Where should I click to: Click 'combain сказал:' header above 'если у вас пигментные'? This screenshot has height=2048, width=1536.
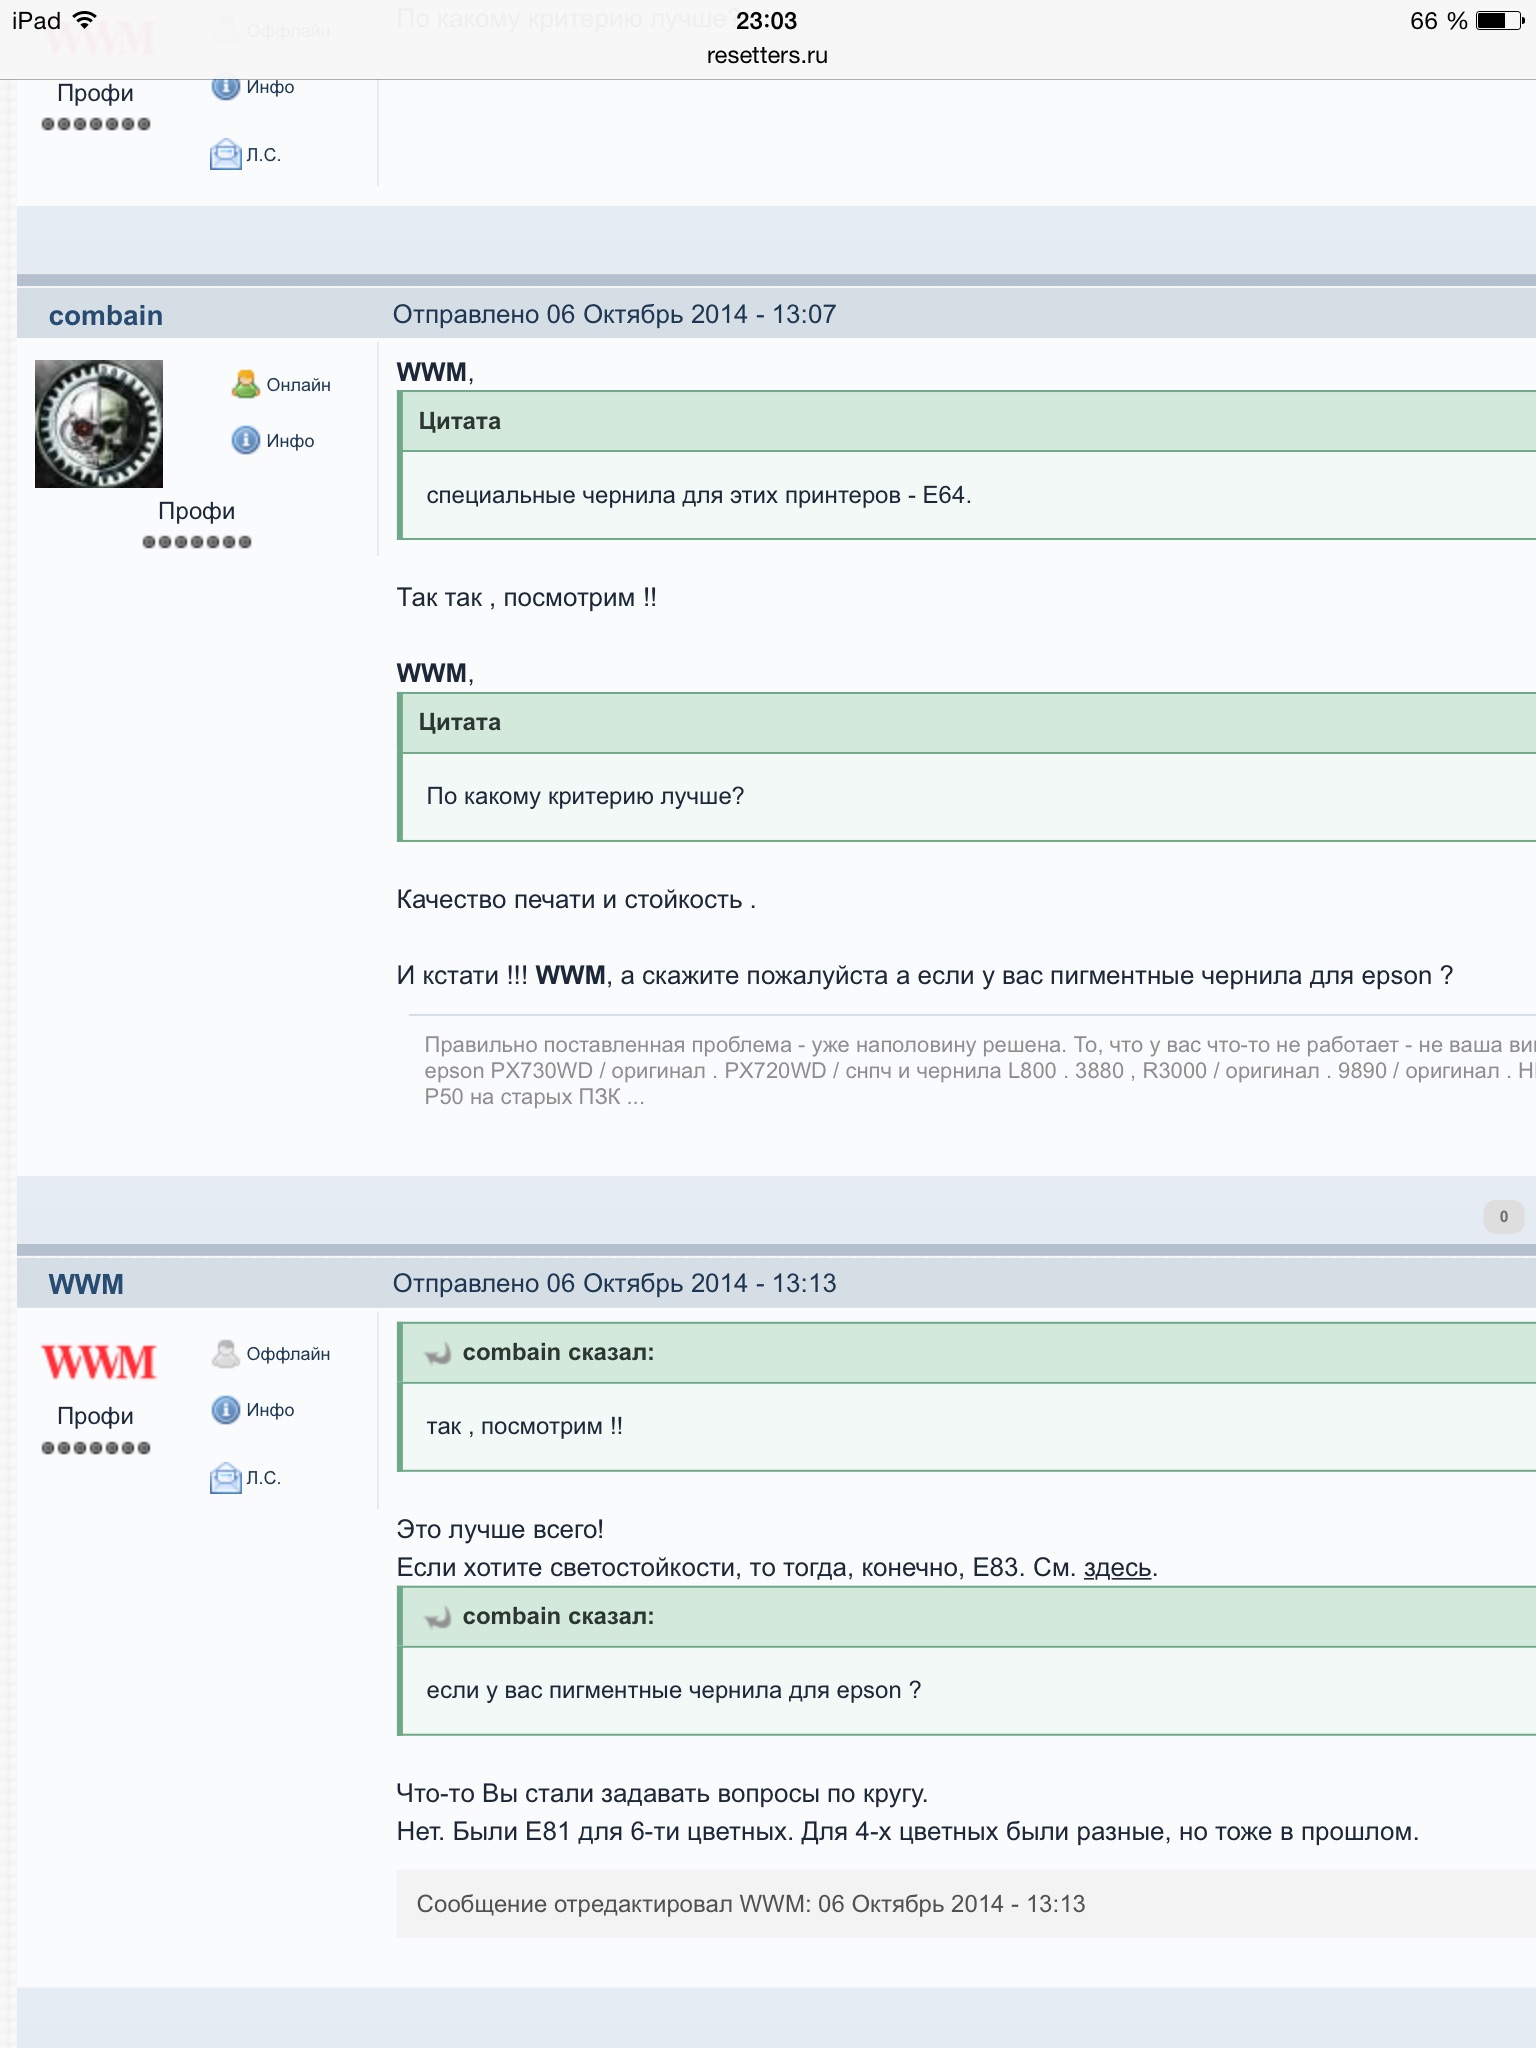coord(558,1616)
